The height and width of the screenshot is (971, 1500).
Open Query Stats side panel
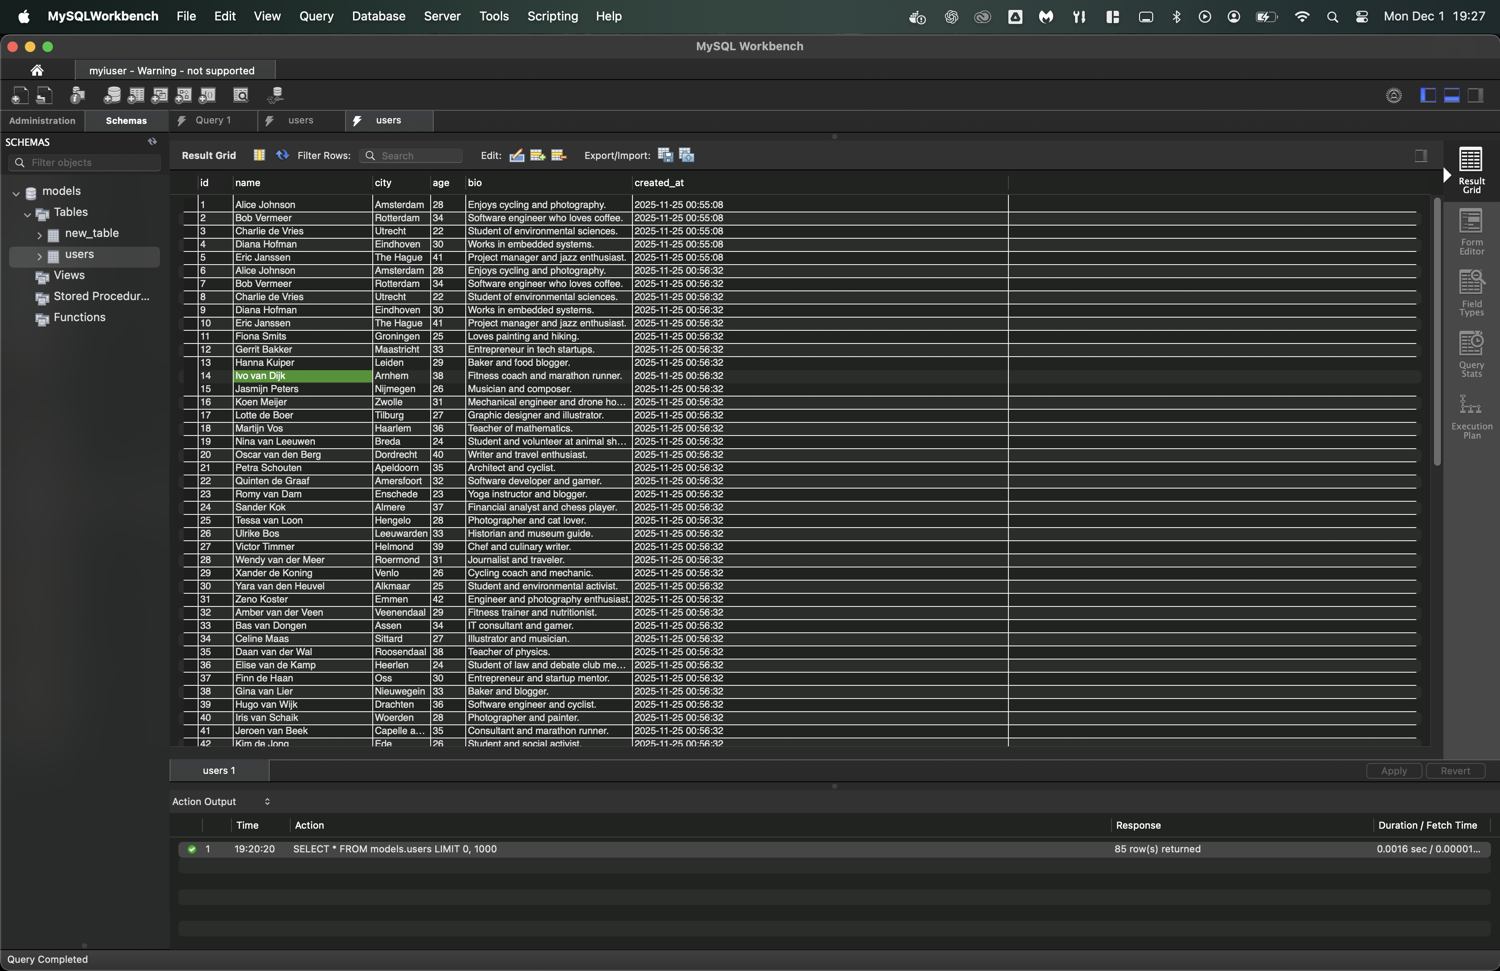(x=1471, y=354)
